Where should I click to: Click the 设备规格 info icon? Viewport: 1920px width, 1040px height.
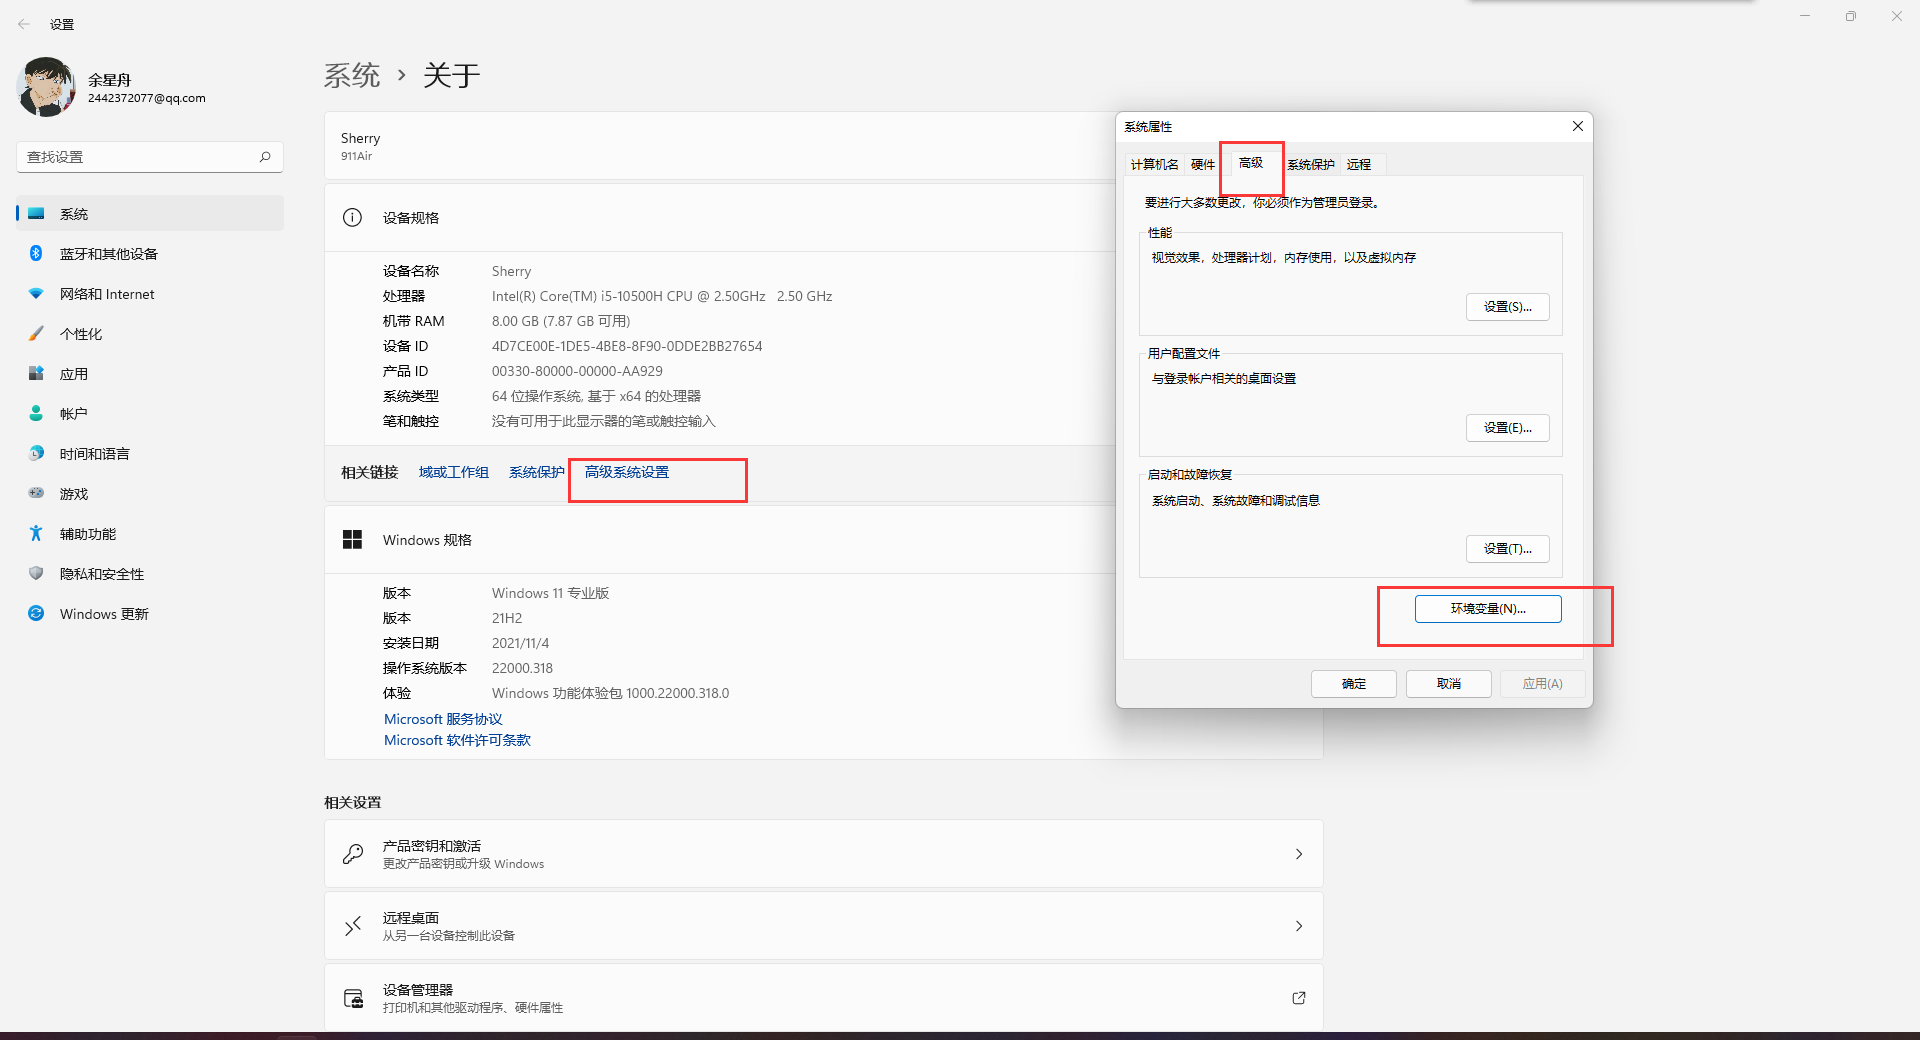[x=352, y=218]
